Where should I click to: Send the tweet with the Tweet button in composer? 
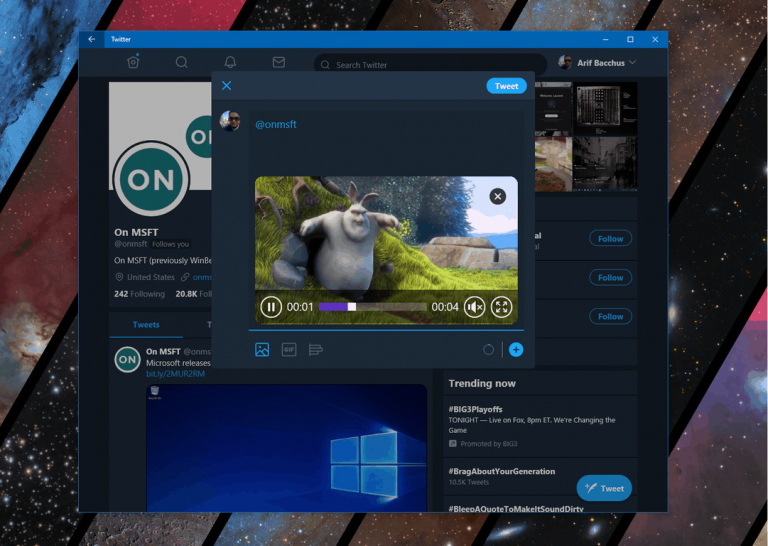point(506,86)
